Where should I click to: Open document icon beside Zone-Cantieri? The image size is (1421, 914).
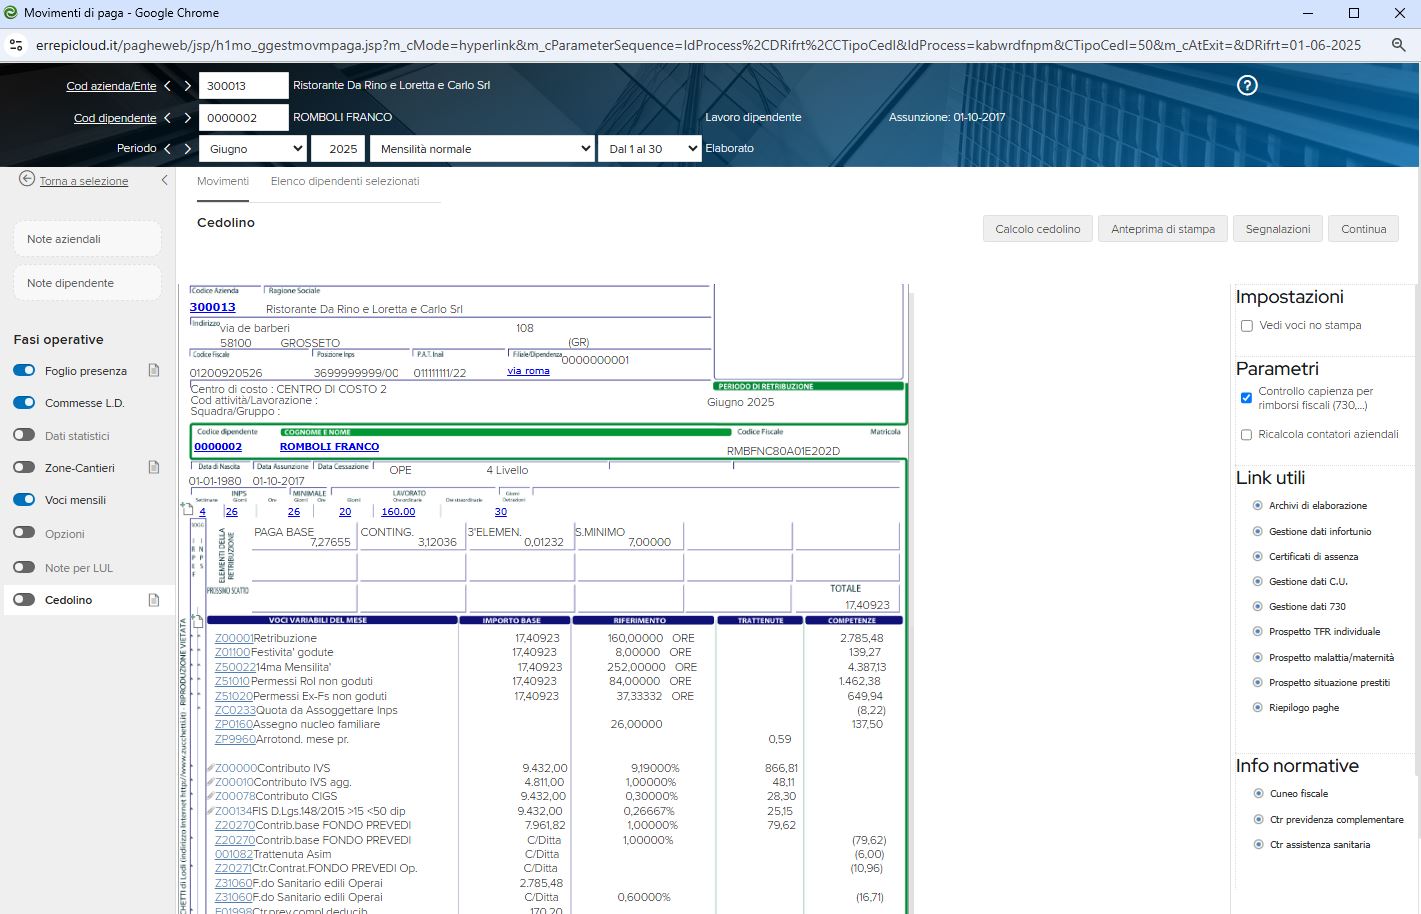click(x=154, y=467)
